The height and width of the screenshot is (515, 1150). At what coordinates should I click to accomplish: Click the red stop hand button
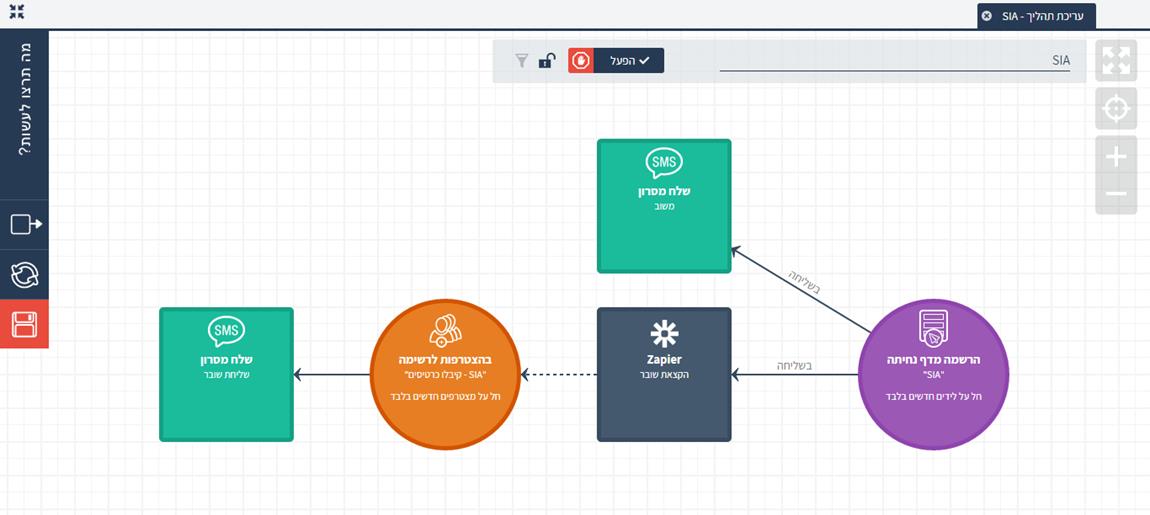pos(580,61)
